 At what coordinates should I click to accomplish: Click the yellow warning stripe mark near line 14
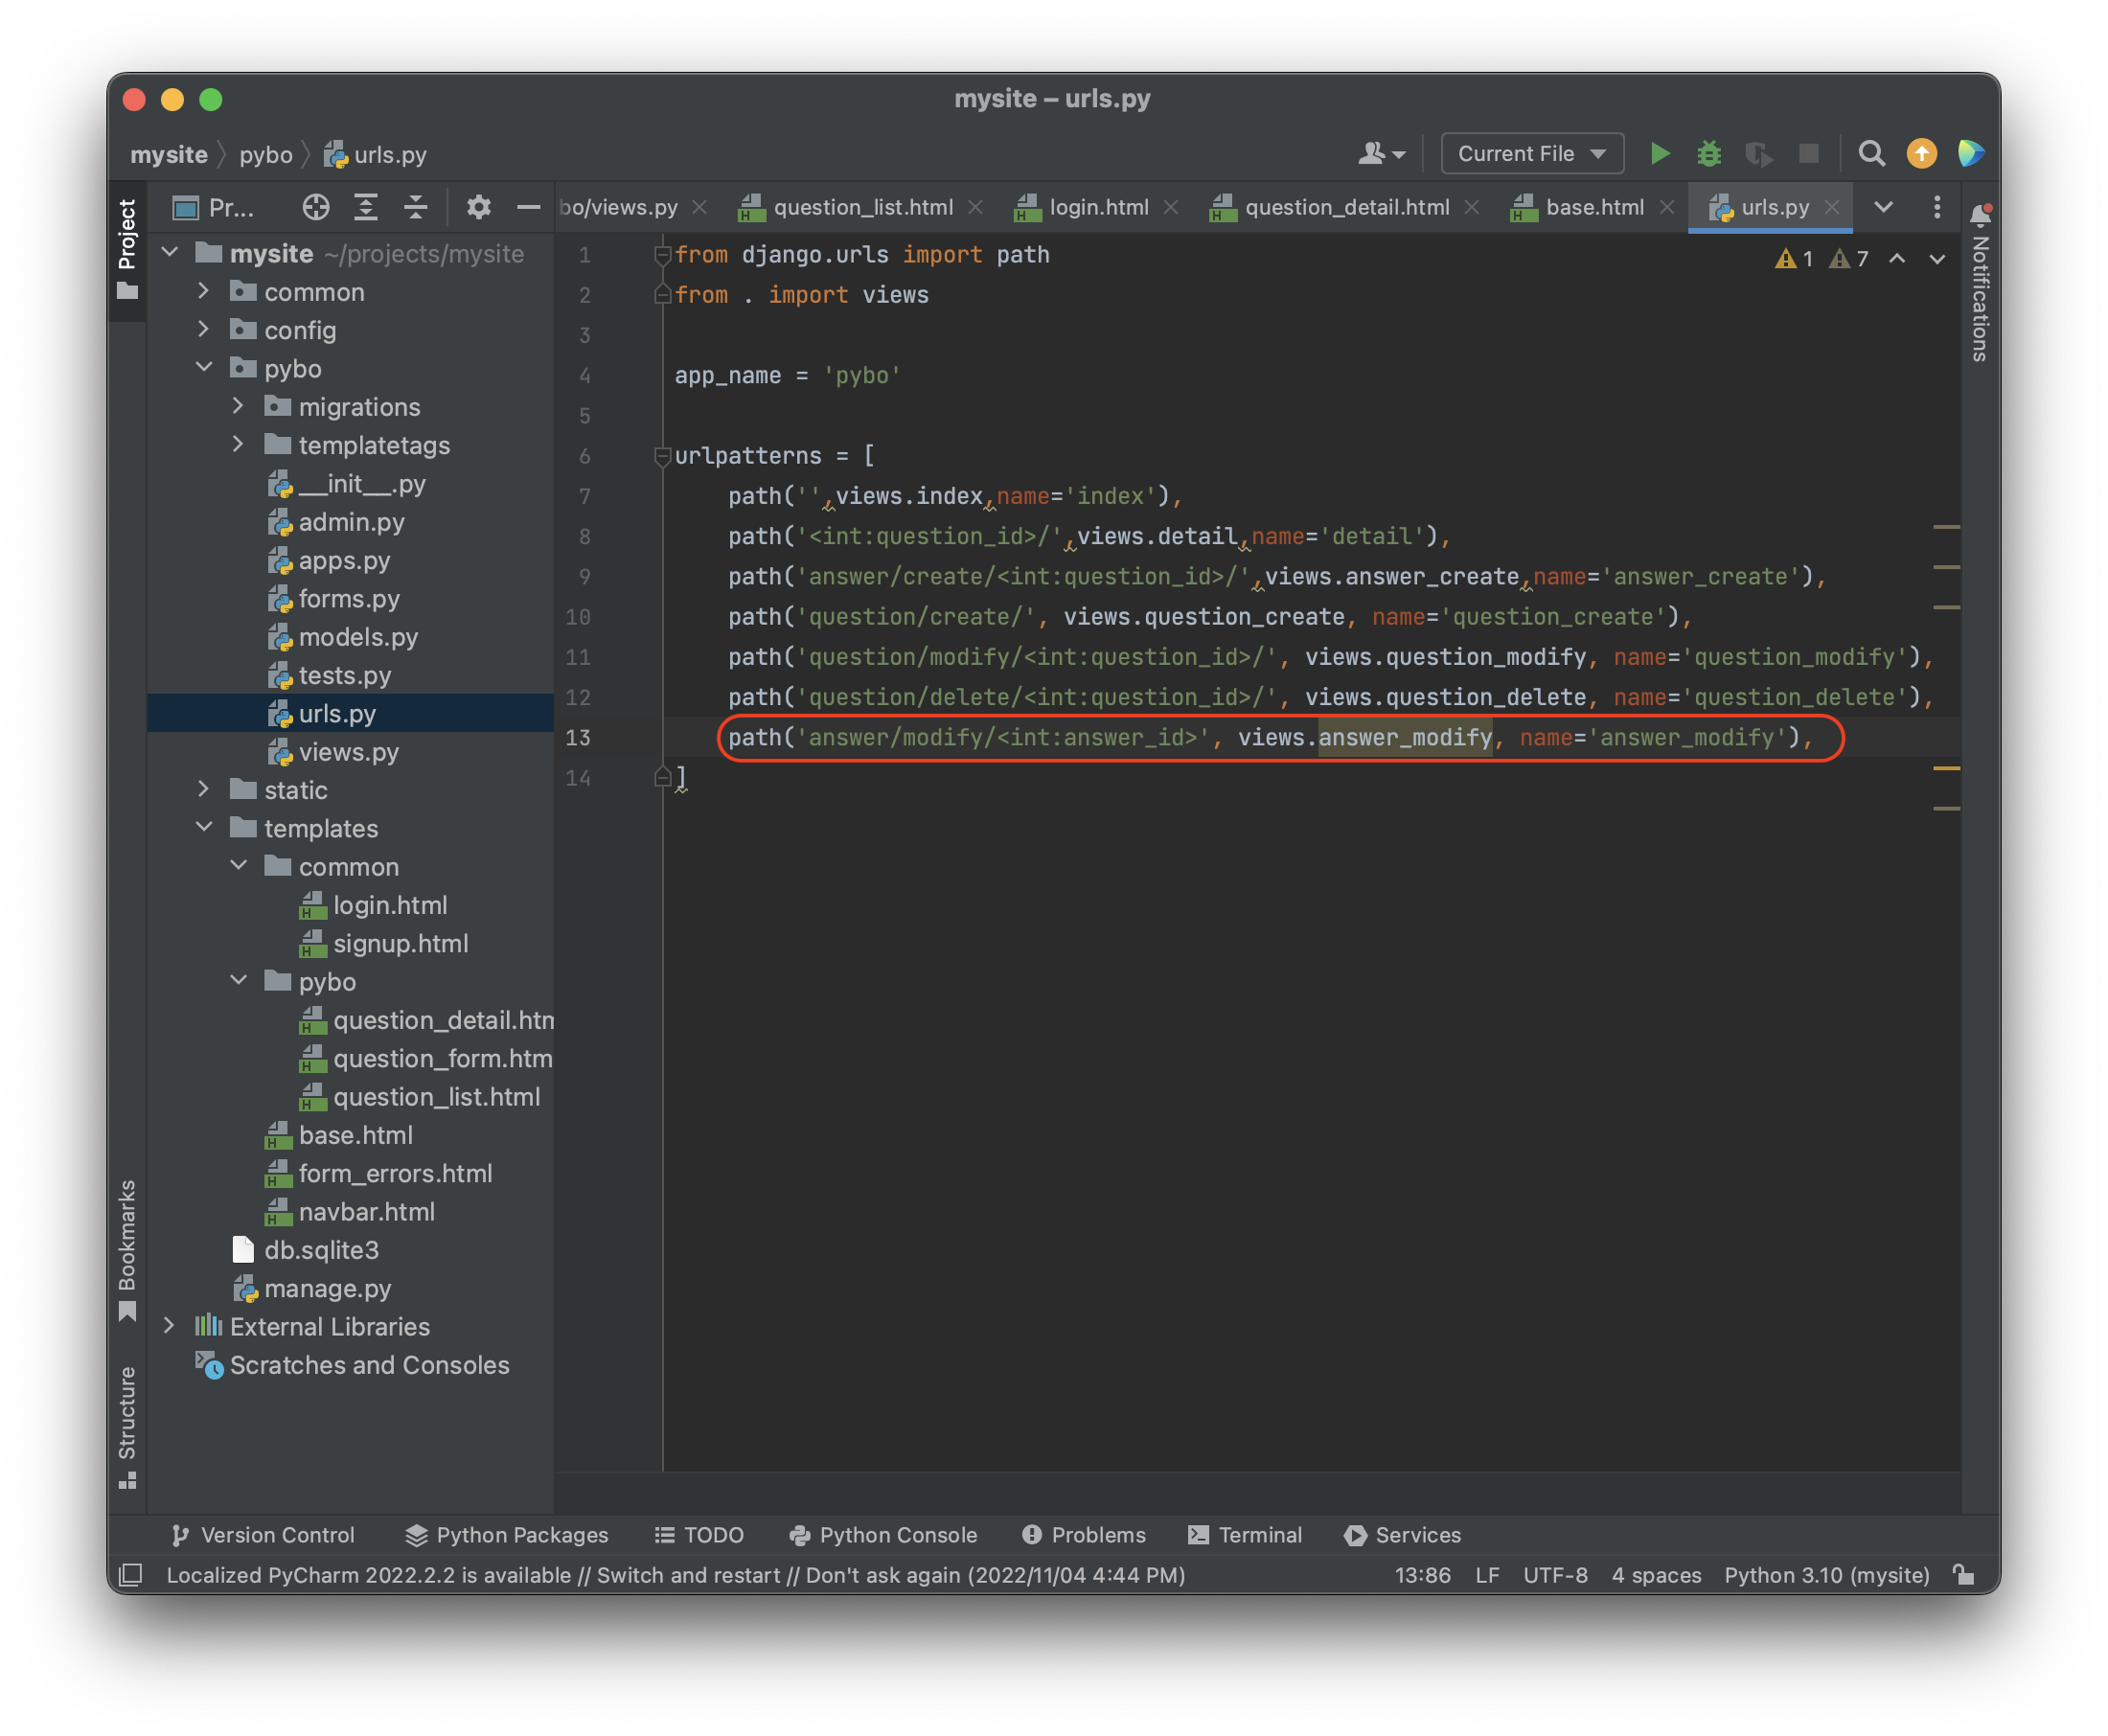click(x=1945, y=768)
